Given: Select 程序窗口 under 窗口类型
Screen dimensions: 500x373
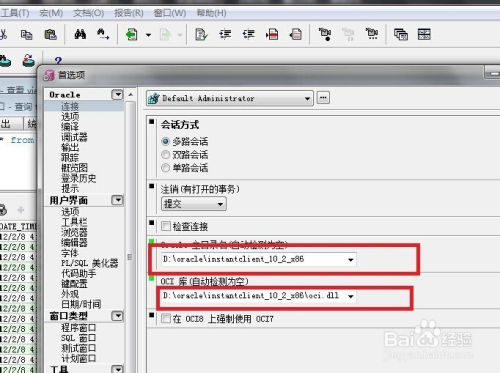Looking at the screenshot, I should coord(78,328).
